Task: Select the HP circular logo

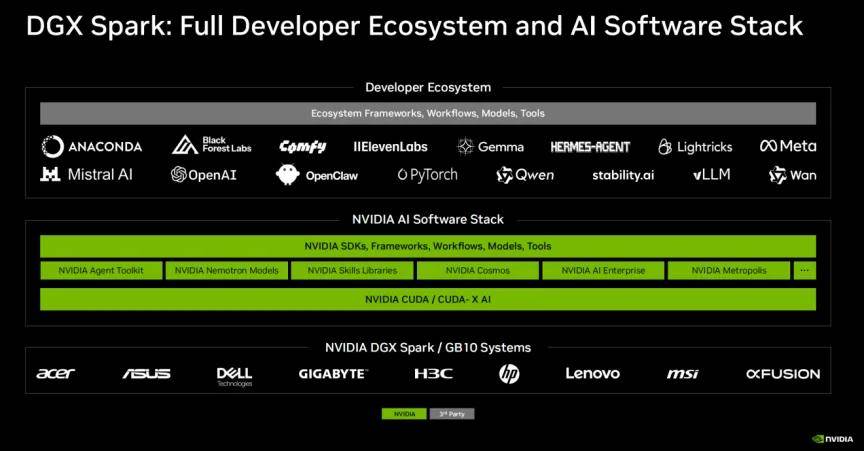Action: [x=509, y=374]
